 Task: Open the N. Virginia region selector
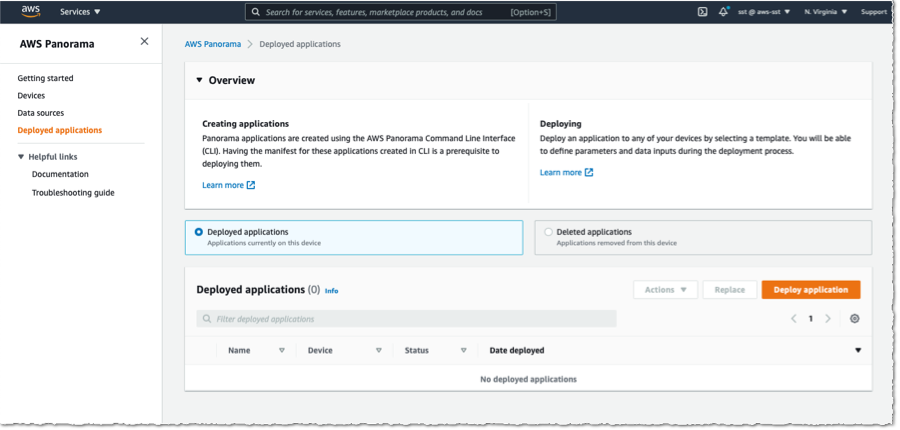click(825, 11)
